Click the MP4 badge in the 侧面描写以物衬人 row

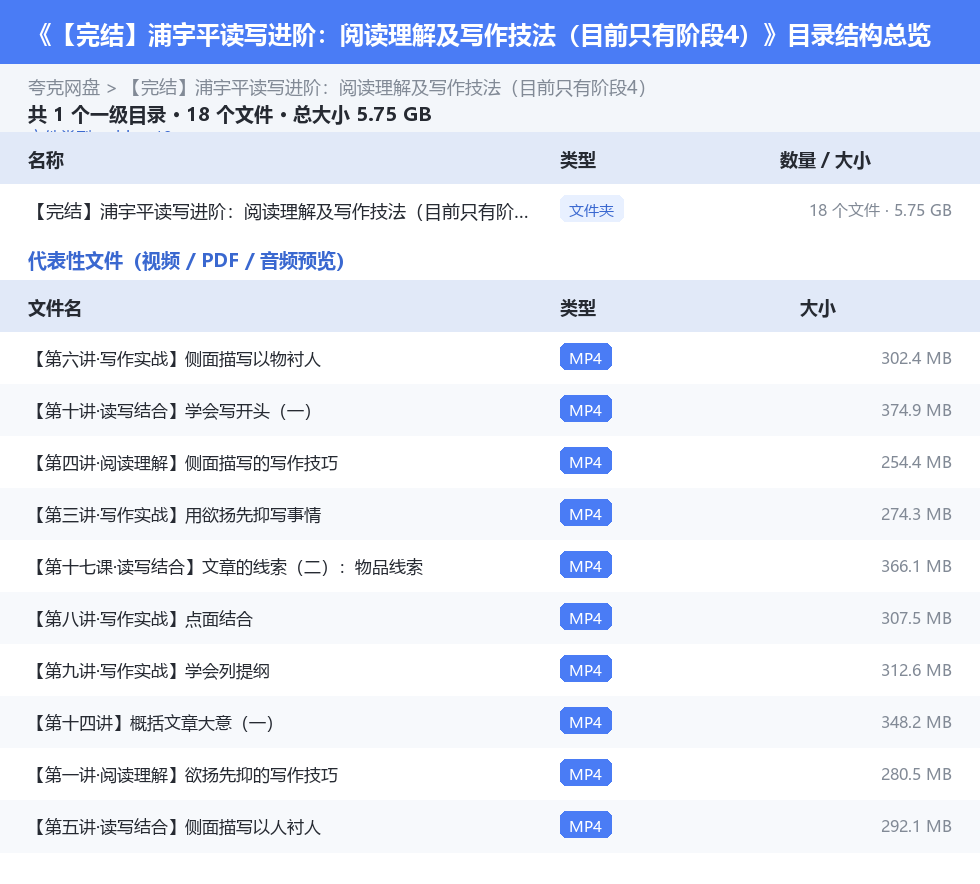(x=586, y=358)
